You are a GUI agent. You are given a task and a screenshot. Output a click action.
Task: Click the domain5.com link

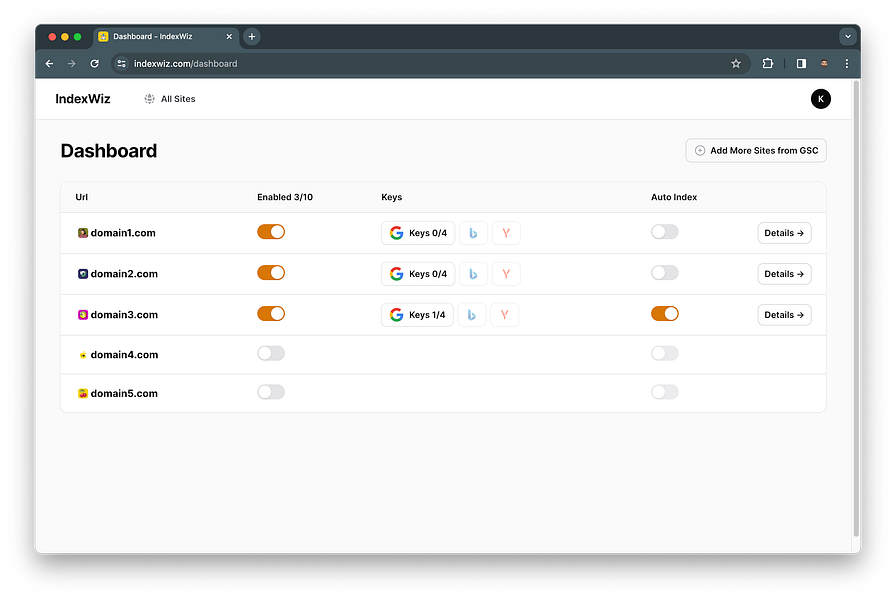click(x=124, y=393)
